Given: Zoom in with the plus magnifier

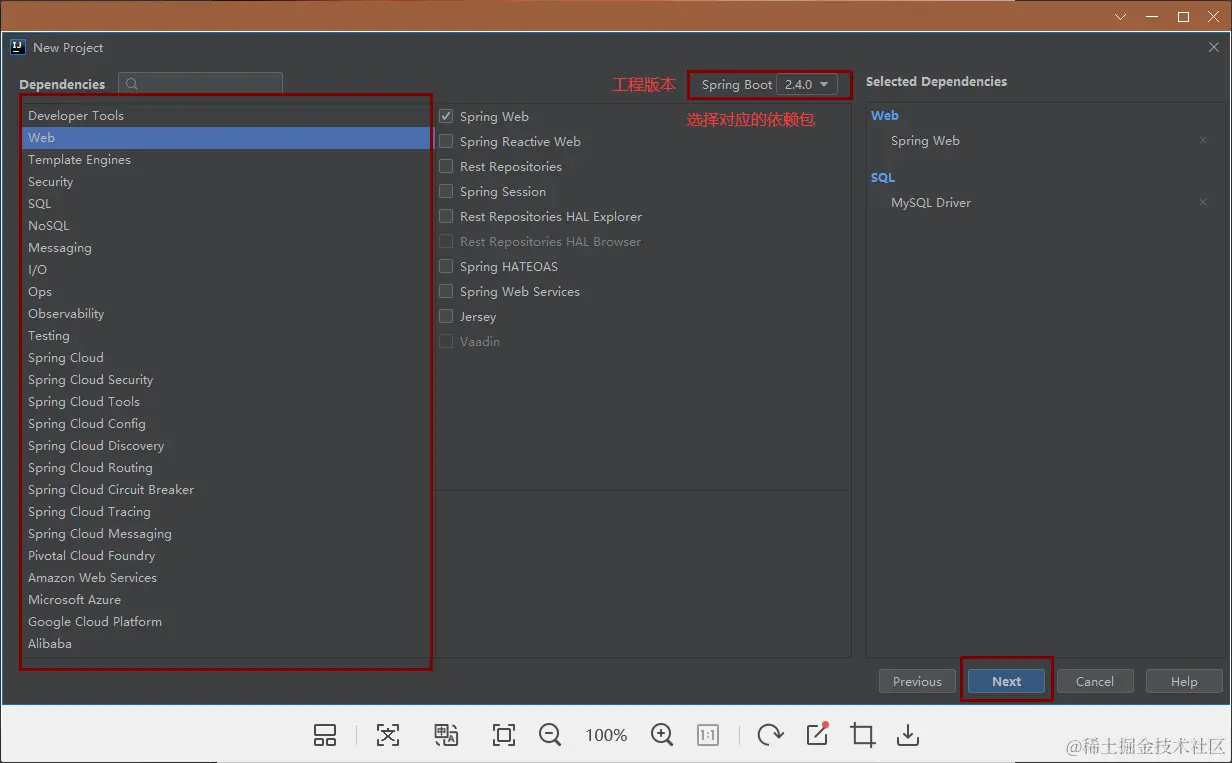Looking at the screenshot, I should tap(662, 735).
